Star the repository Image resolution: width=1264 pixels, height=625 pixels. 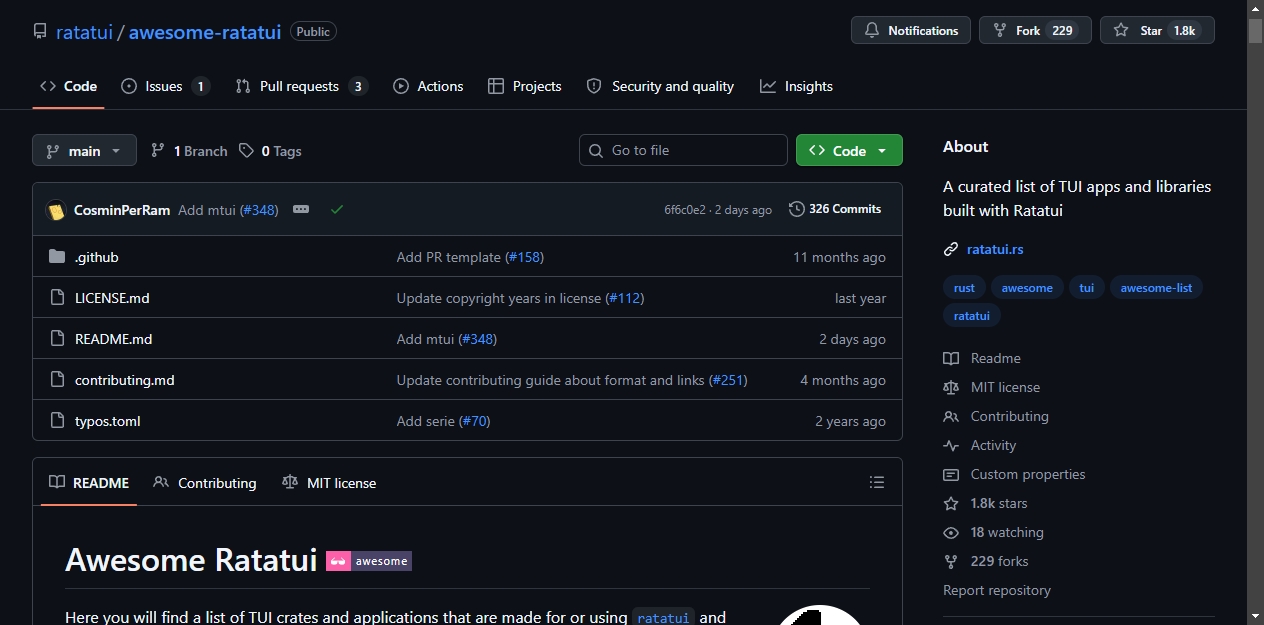click(1157, 30)
